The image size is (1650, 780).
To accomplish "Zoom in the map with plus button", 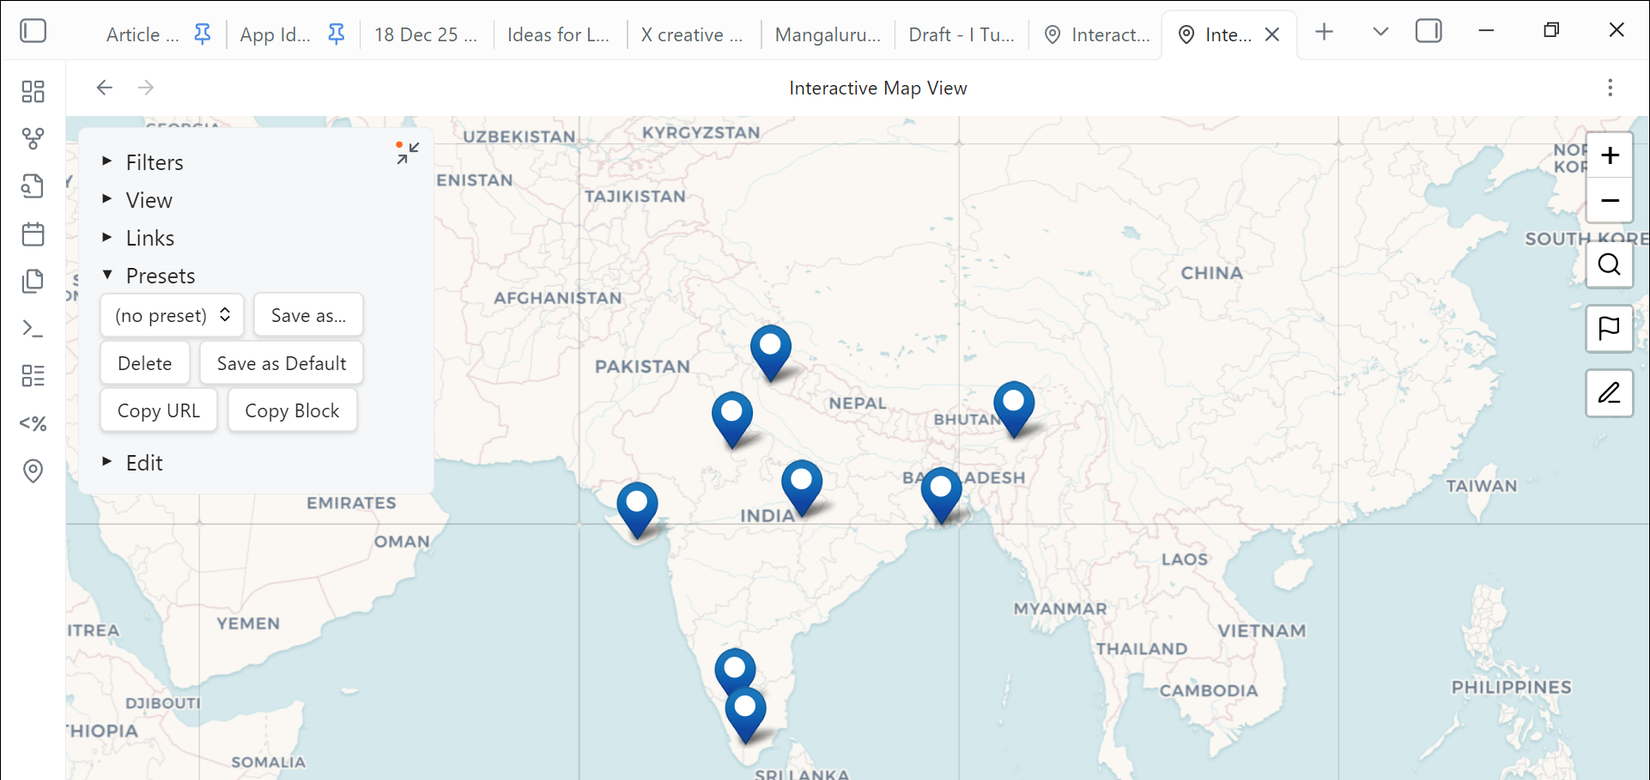I will pos(1609,155).
